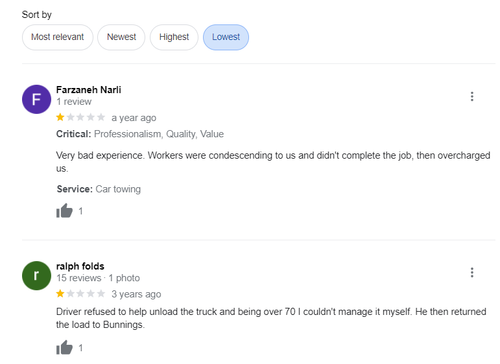
Task: Like ralph folds' review with thumbs up
Action: click(64, 347)
